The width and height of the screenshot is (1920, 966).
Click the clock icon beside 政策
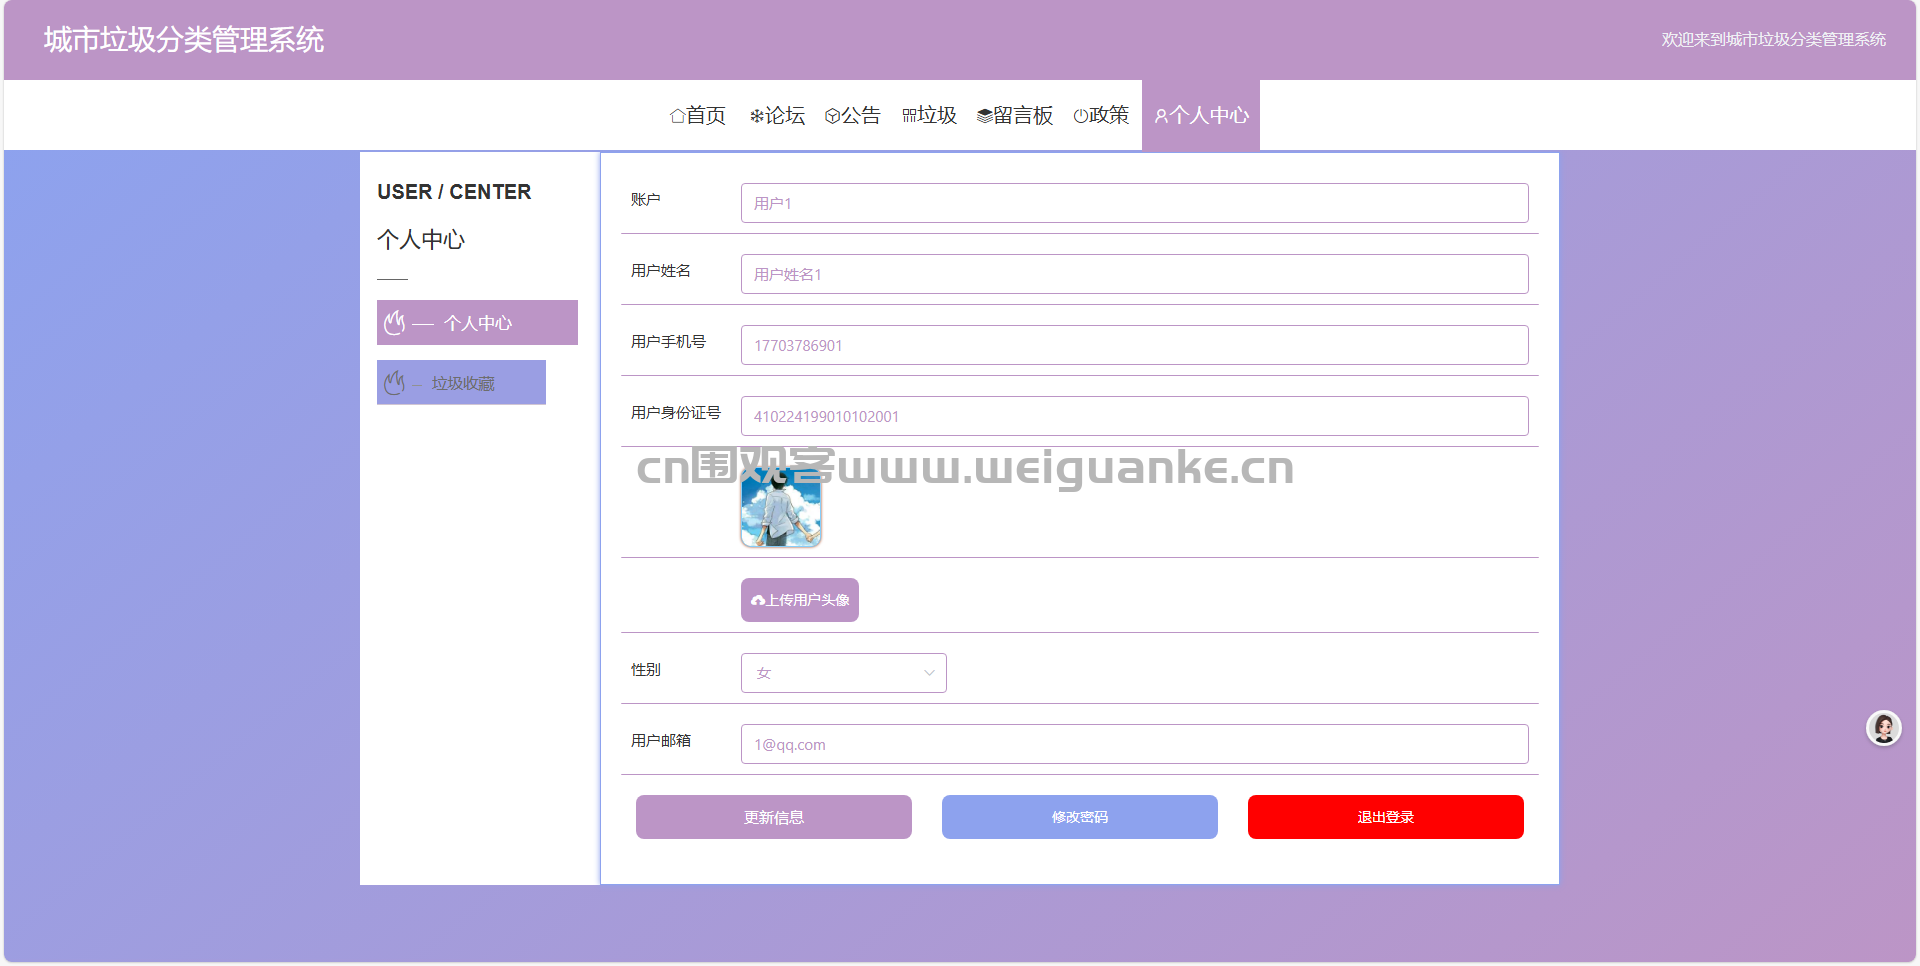click(1080, 116)
